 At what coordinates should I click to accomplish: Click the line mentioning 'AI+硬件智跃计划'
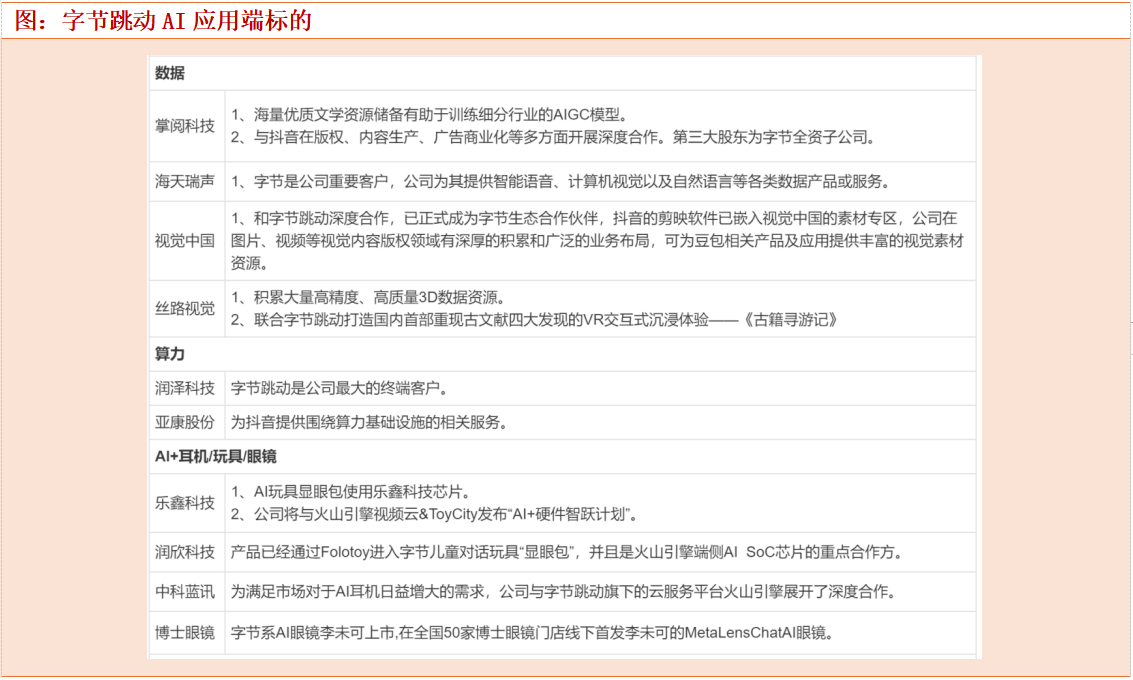point(435,514)
